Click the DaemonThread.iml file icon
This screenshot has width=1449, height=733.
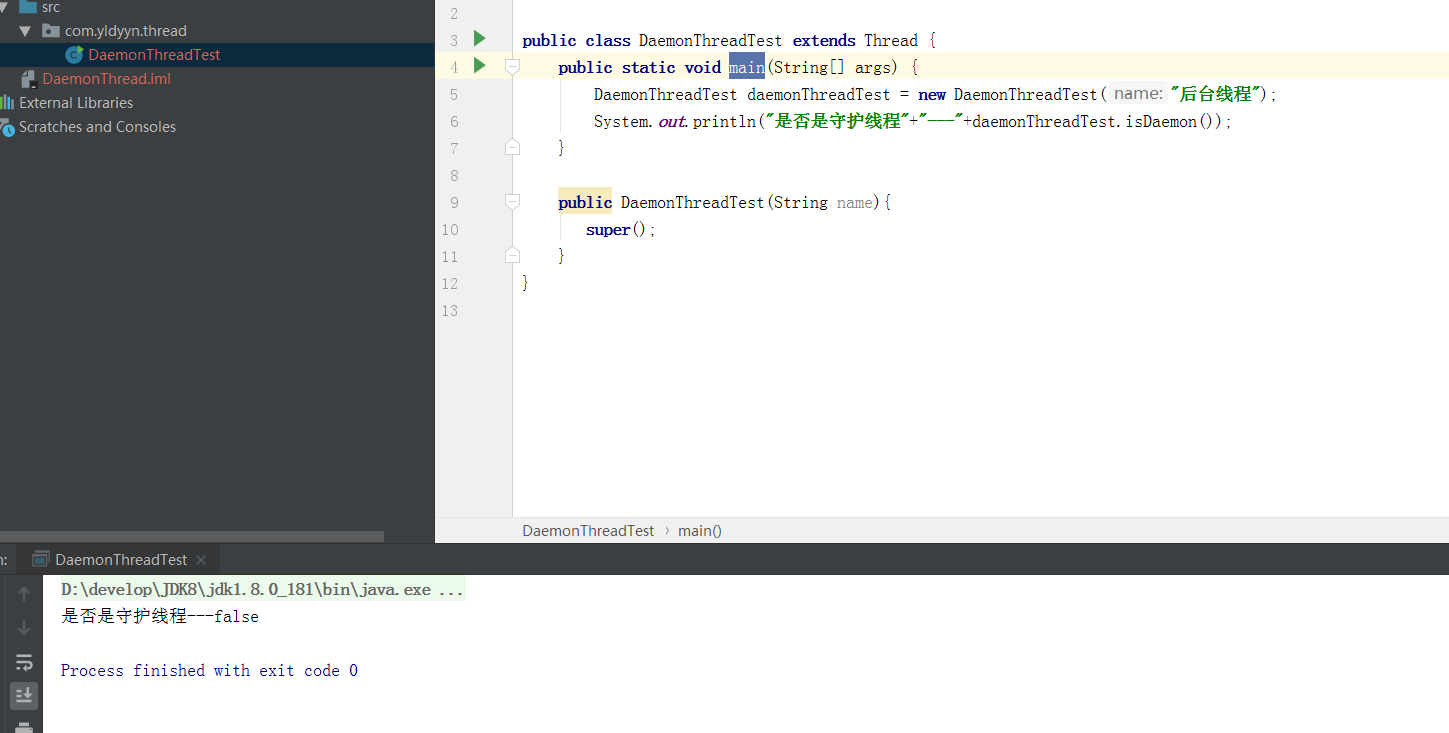point(28,79)
